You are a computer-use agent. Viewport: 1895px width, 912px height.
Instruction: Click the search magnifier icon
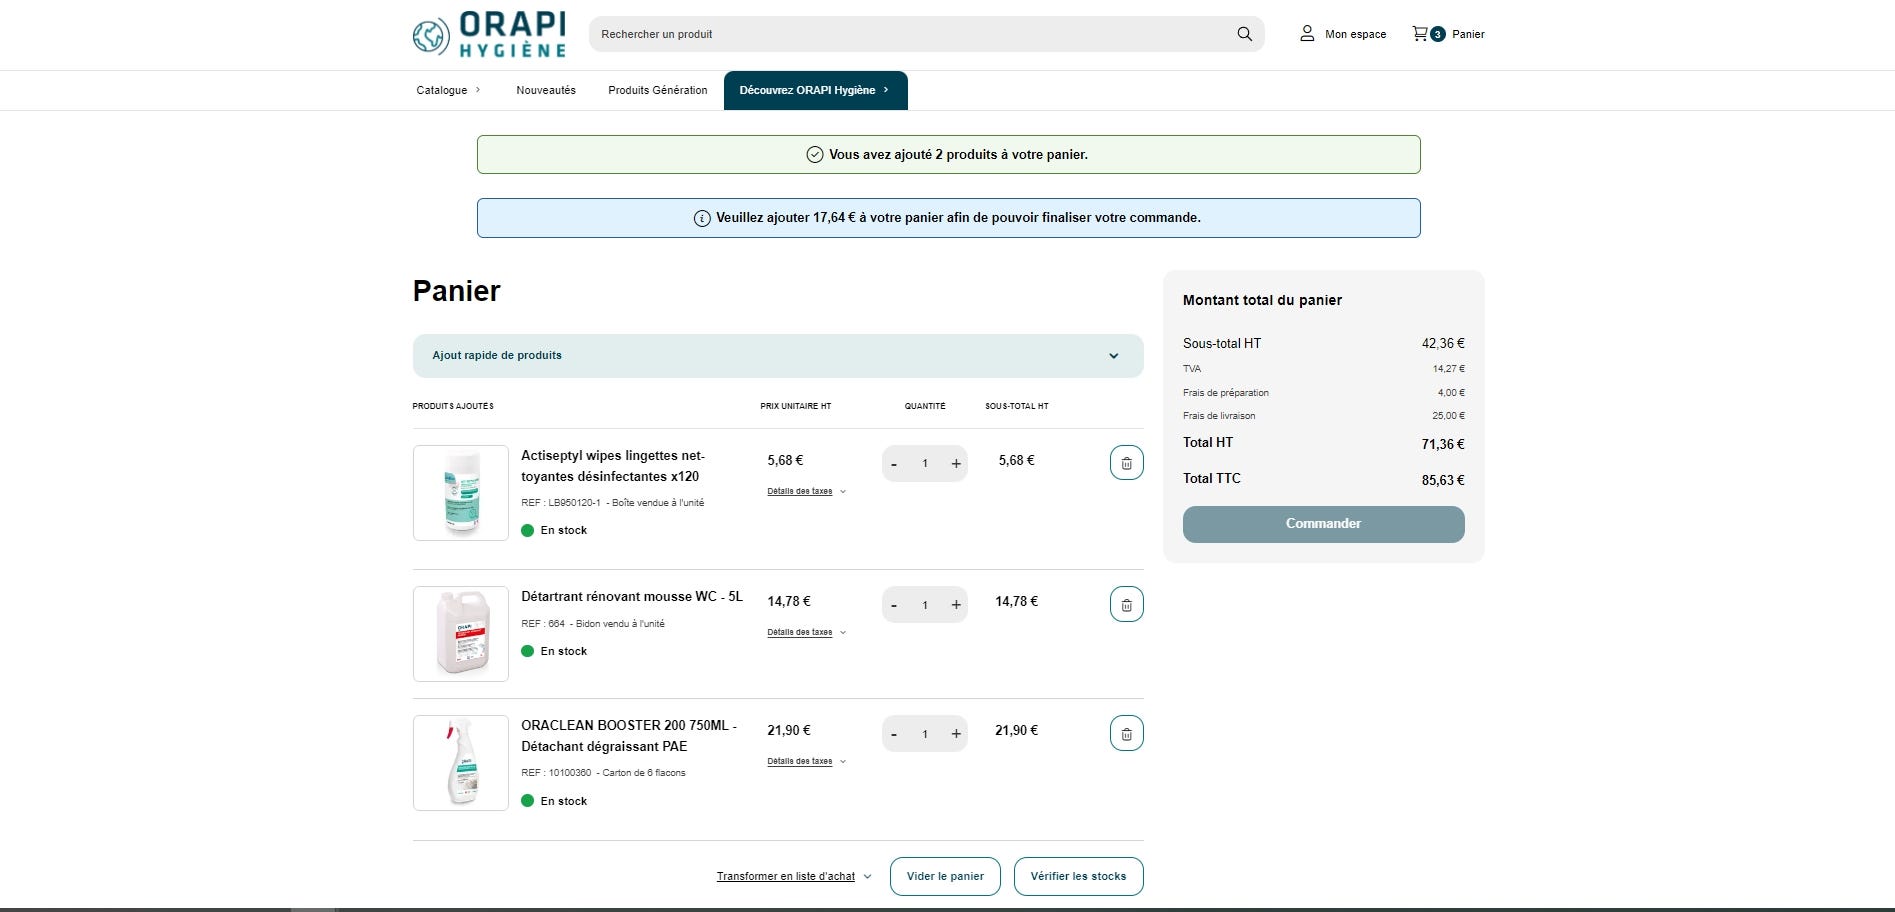(x=1244, y=34)
